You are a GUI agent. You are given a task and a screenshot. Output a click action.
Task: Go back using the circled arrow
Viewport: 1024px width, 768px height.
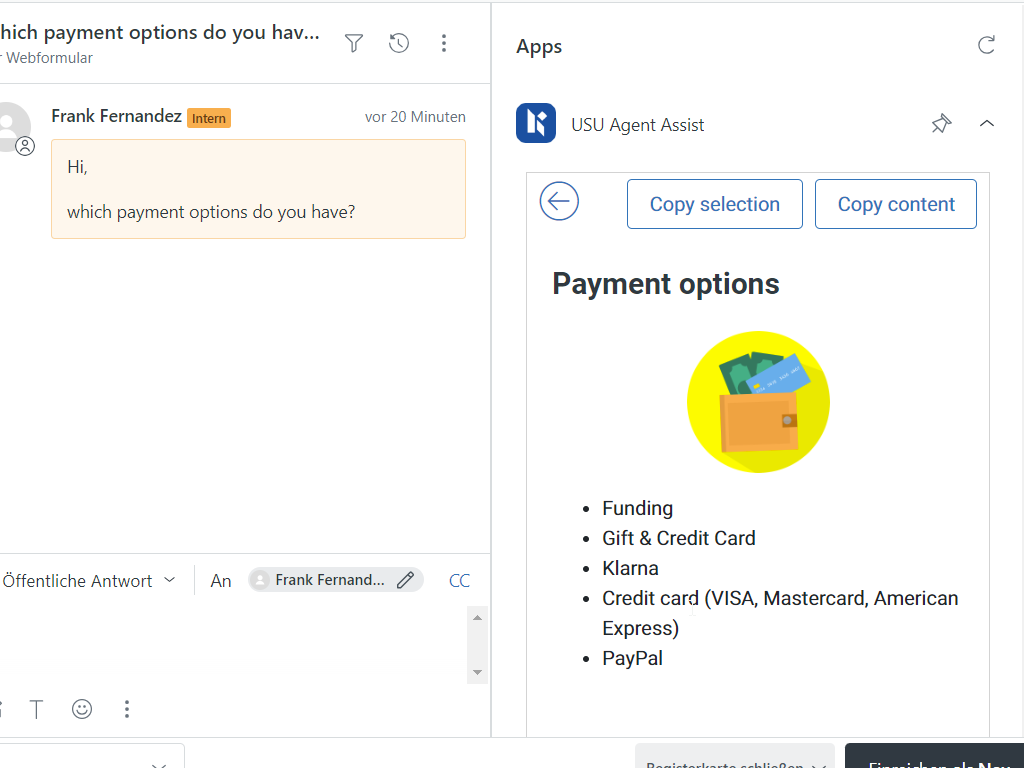pos(559,202)
